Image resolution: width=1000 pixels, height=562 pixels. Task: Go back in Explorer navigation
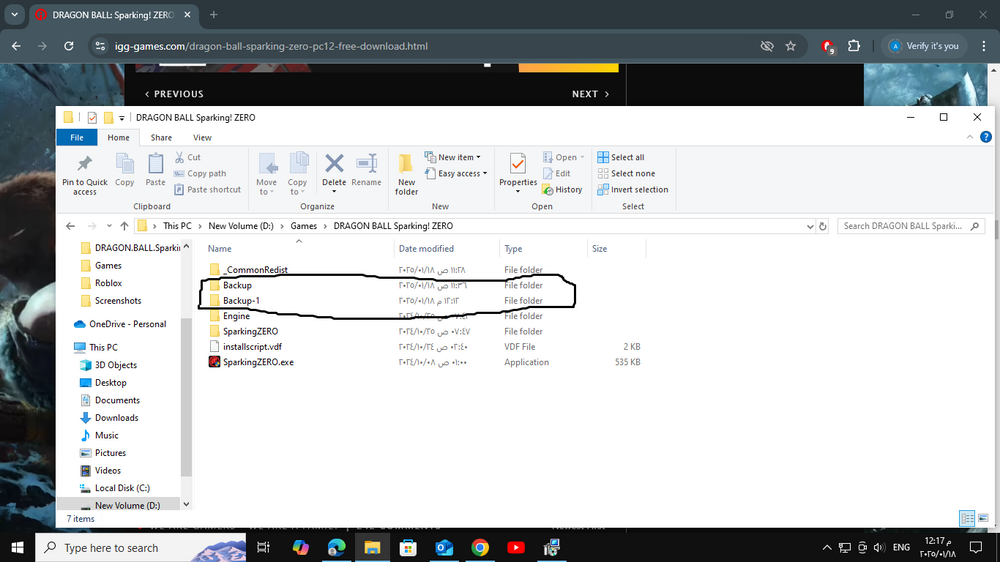pos(70,226)
